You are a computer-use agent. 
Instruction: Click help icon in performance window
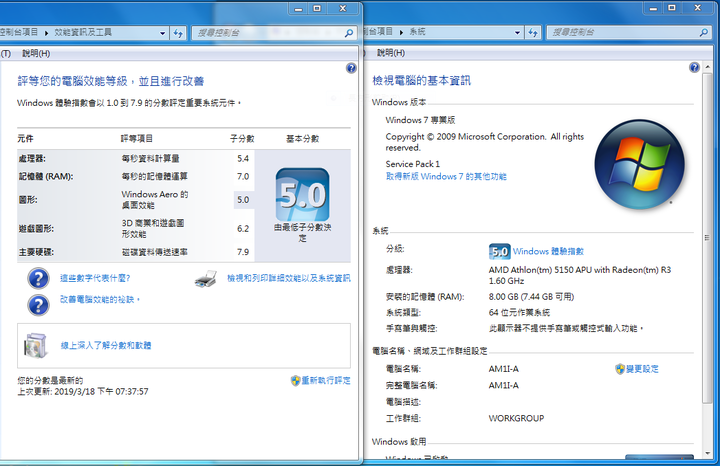[x=351, y=68]
